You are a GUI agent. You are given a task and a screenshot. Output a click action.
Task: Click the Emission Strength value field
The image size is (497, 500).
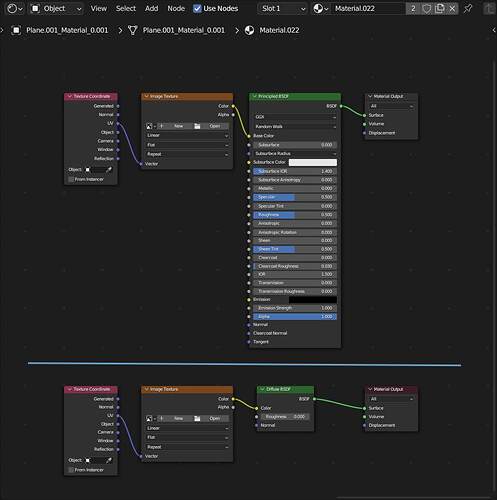(x=295, y=308)
